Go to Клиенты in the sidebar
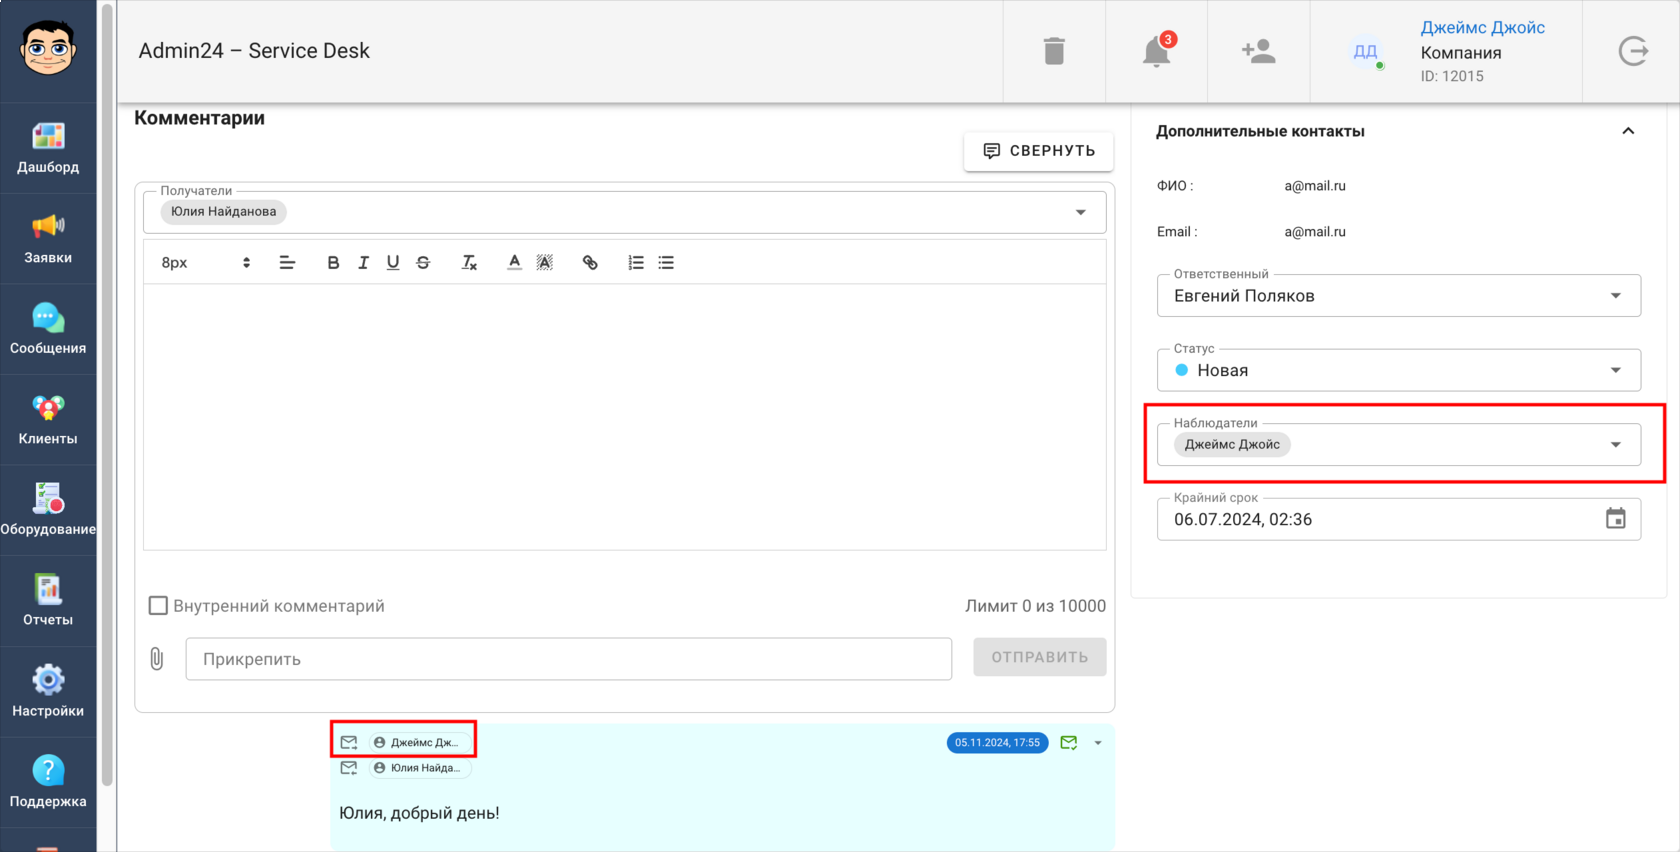Image resolution: width=1680 pixels, height=852 pixels. [x=48, y=420]
